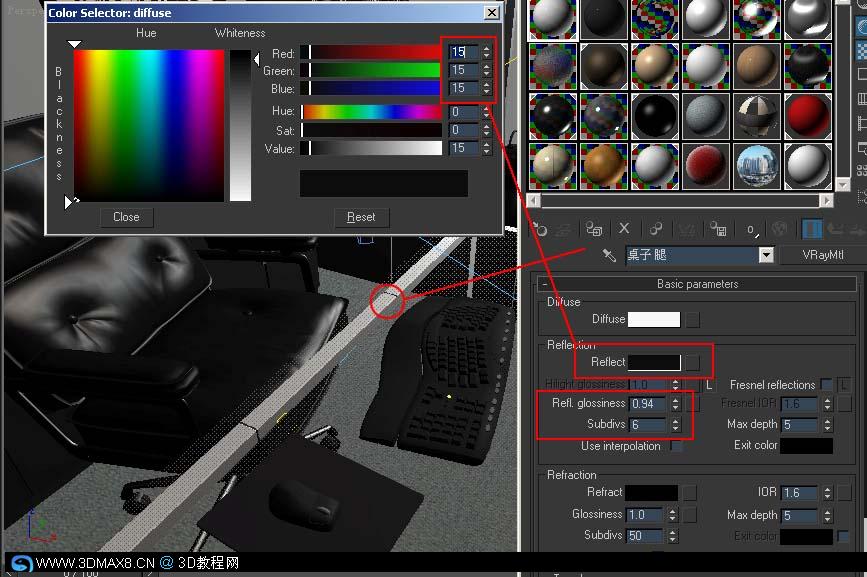Click the Sat value input field
The width and height of the screenshot is (867, 577).
[x=464, y=130]
